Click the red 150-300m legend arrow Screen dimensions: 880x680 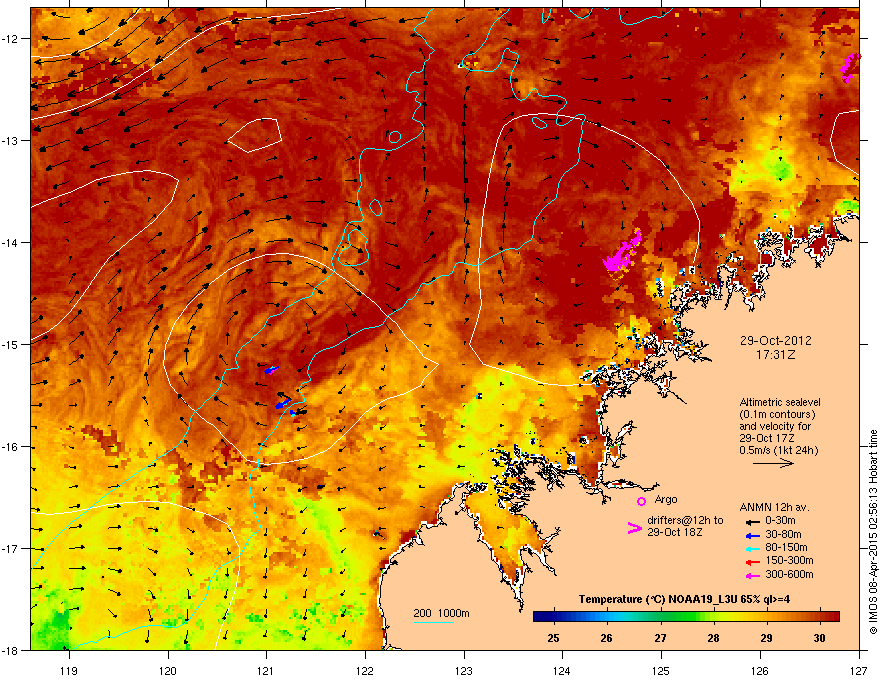coord(752,562)
